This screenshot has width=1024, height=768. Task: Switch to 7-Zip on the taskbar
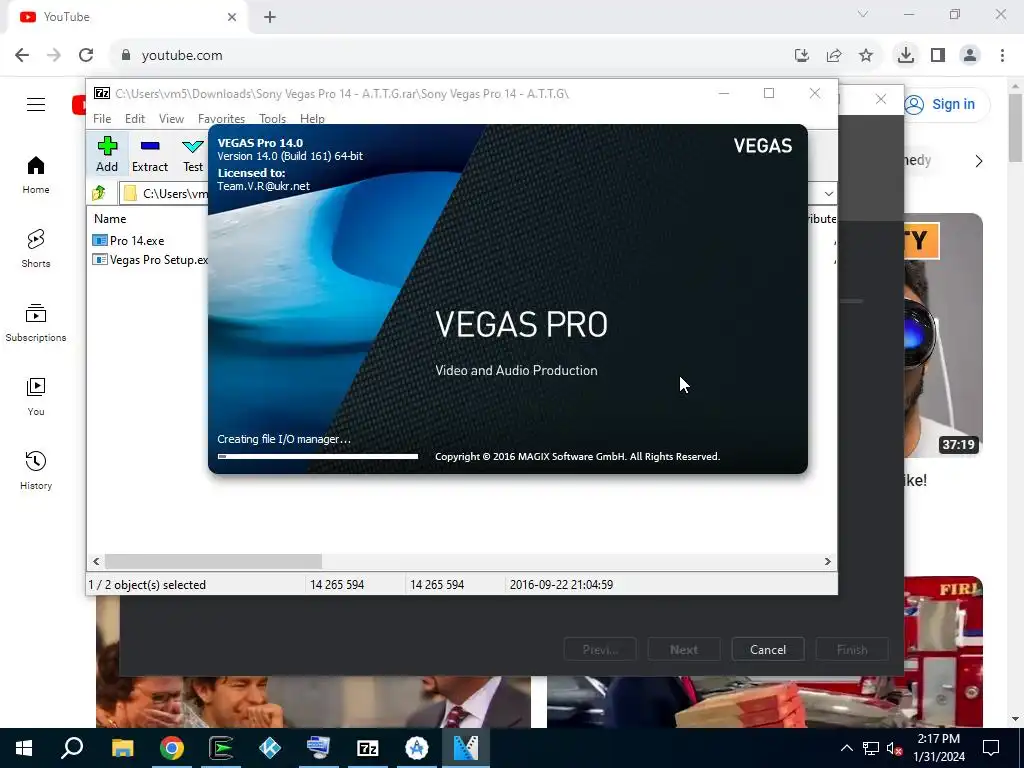368,748
